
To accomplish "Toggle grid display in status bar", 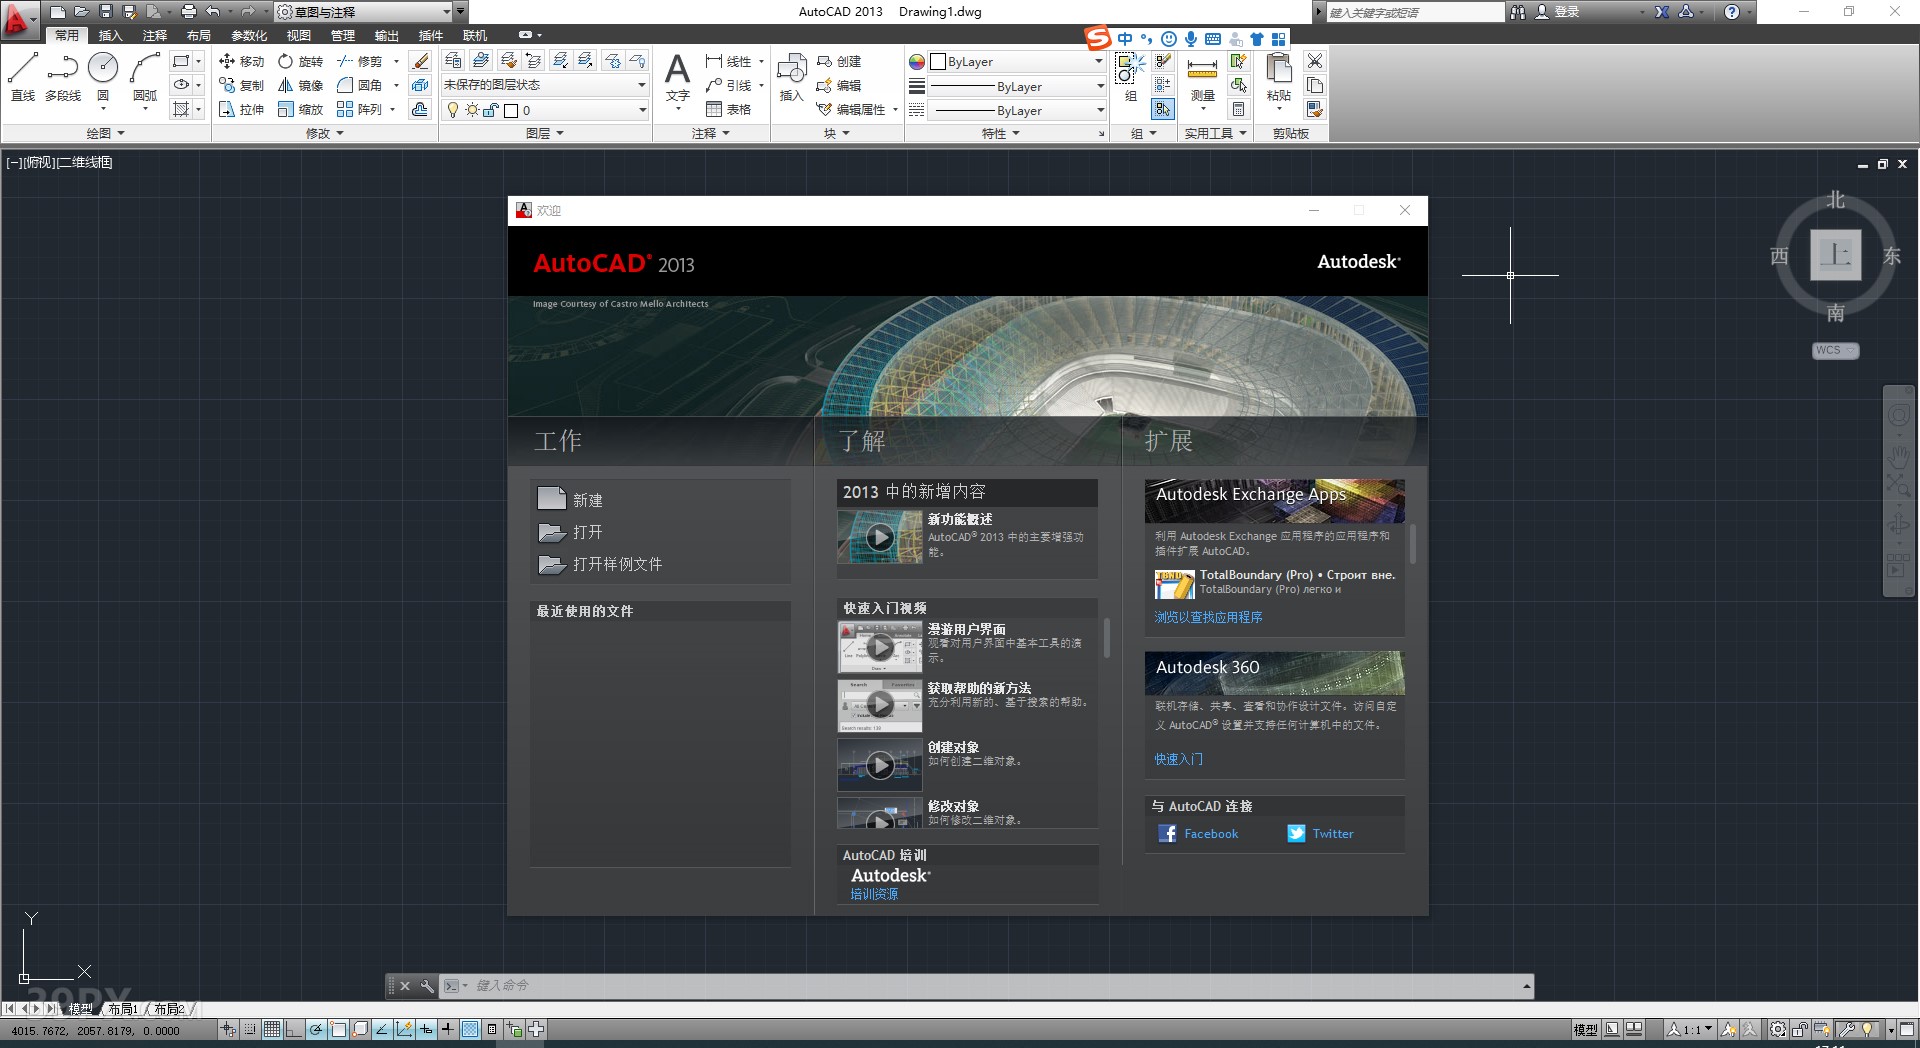I will point(270,1030).
